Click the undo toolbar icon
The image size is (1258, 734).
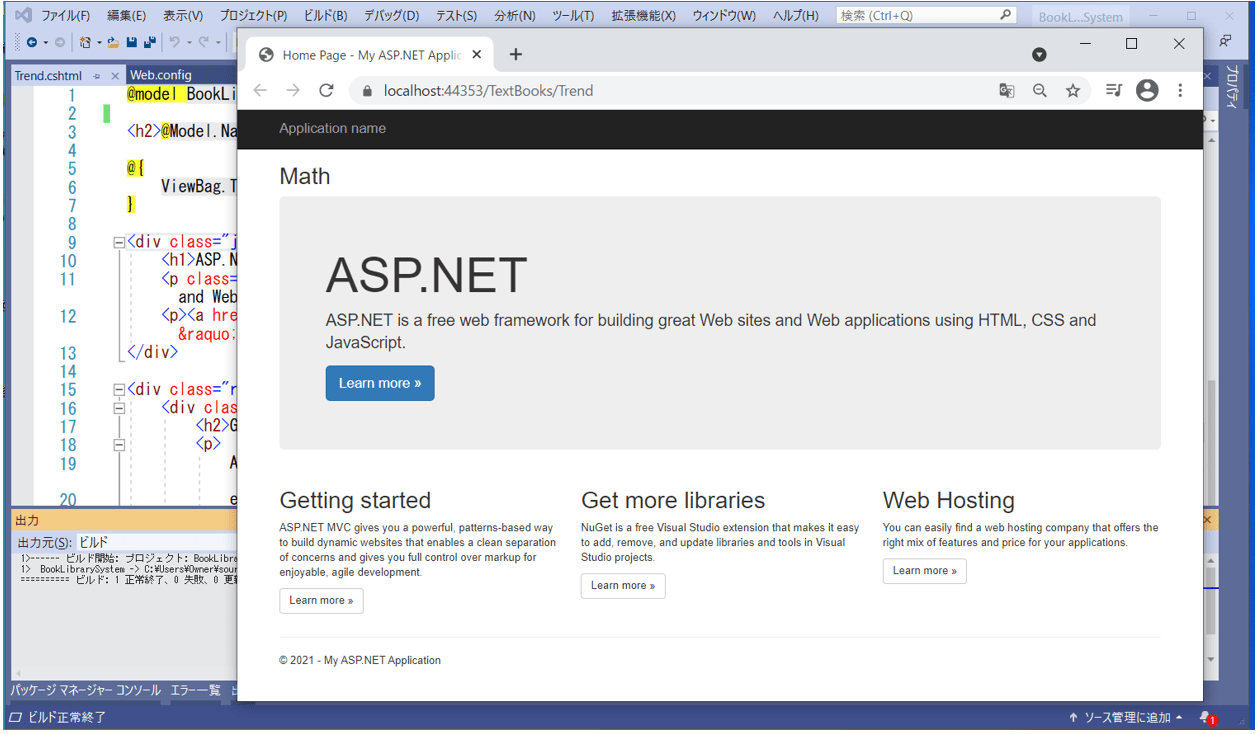coord(174,42)
